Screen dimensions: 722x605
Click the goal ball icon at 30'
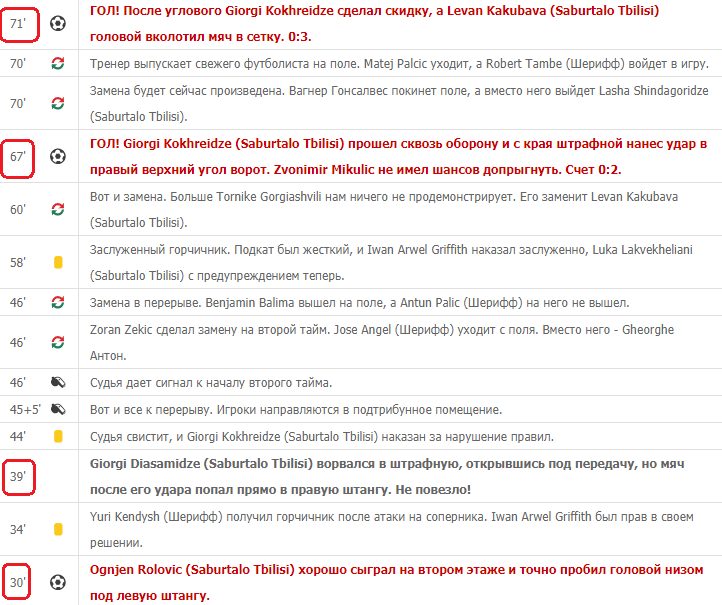(x=57, y=581)
